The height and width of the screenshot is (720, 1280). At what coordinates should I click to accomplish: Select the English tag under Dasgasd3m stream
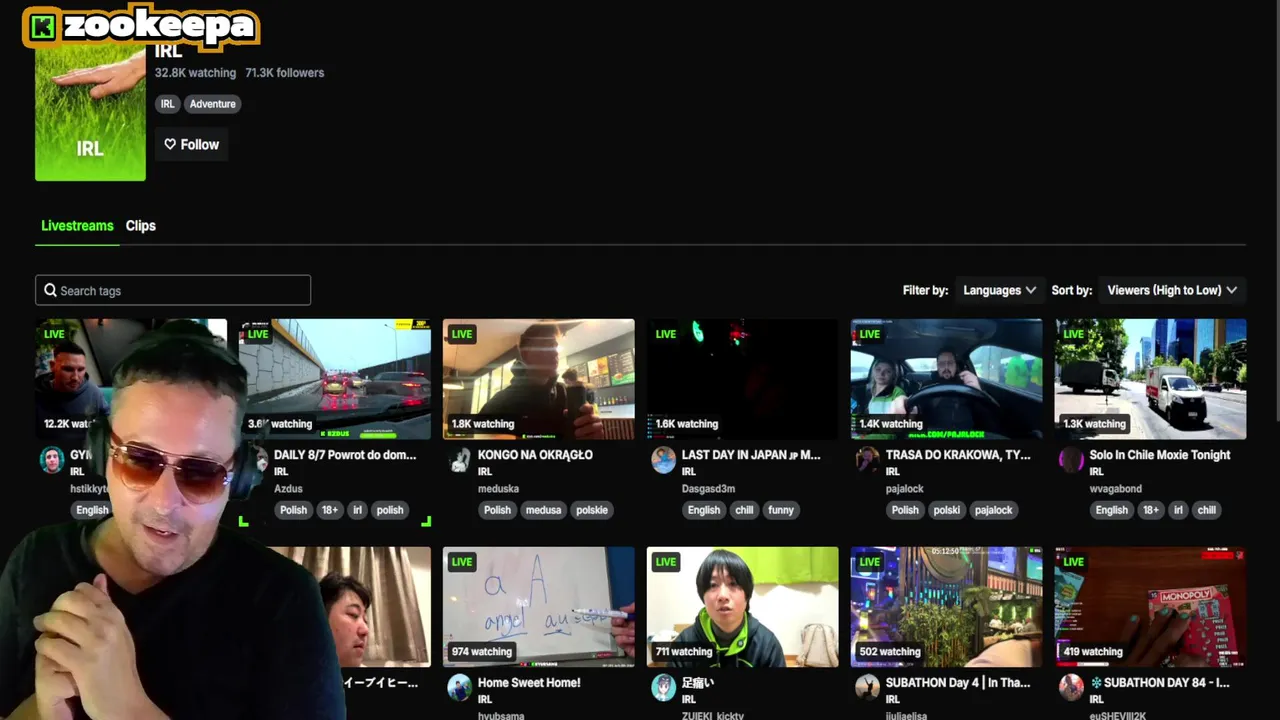coord(704,510)
